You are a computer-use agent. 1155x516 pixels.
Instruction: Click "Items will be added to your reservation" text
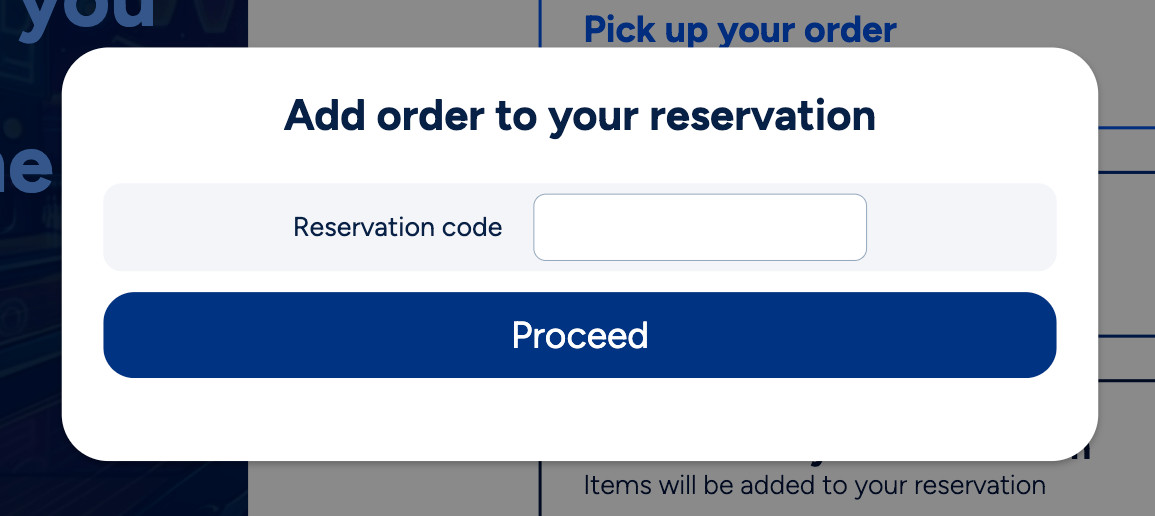pos(814,486)
